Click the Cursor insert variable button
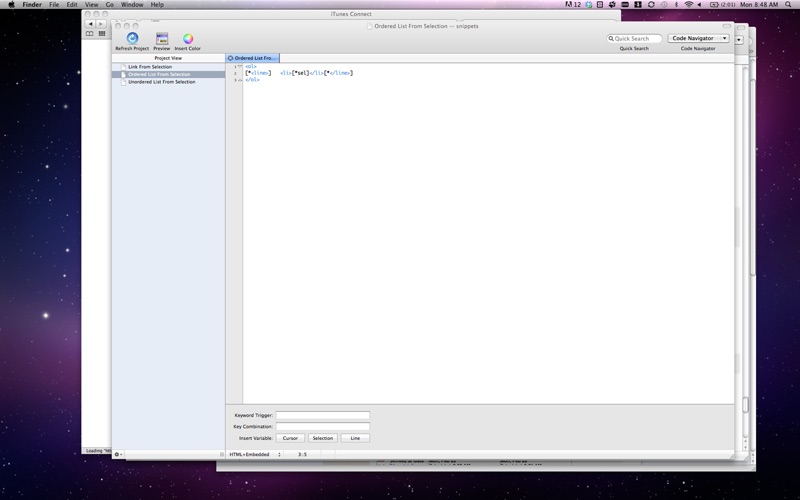This screenshot has width=800, height=500. [x=290, y=438]
